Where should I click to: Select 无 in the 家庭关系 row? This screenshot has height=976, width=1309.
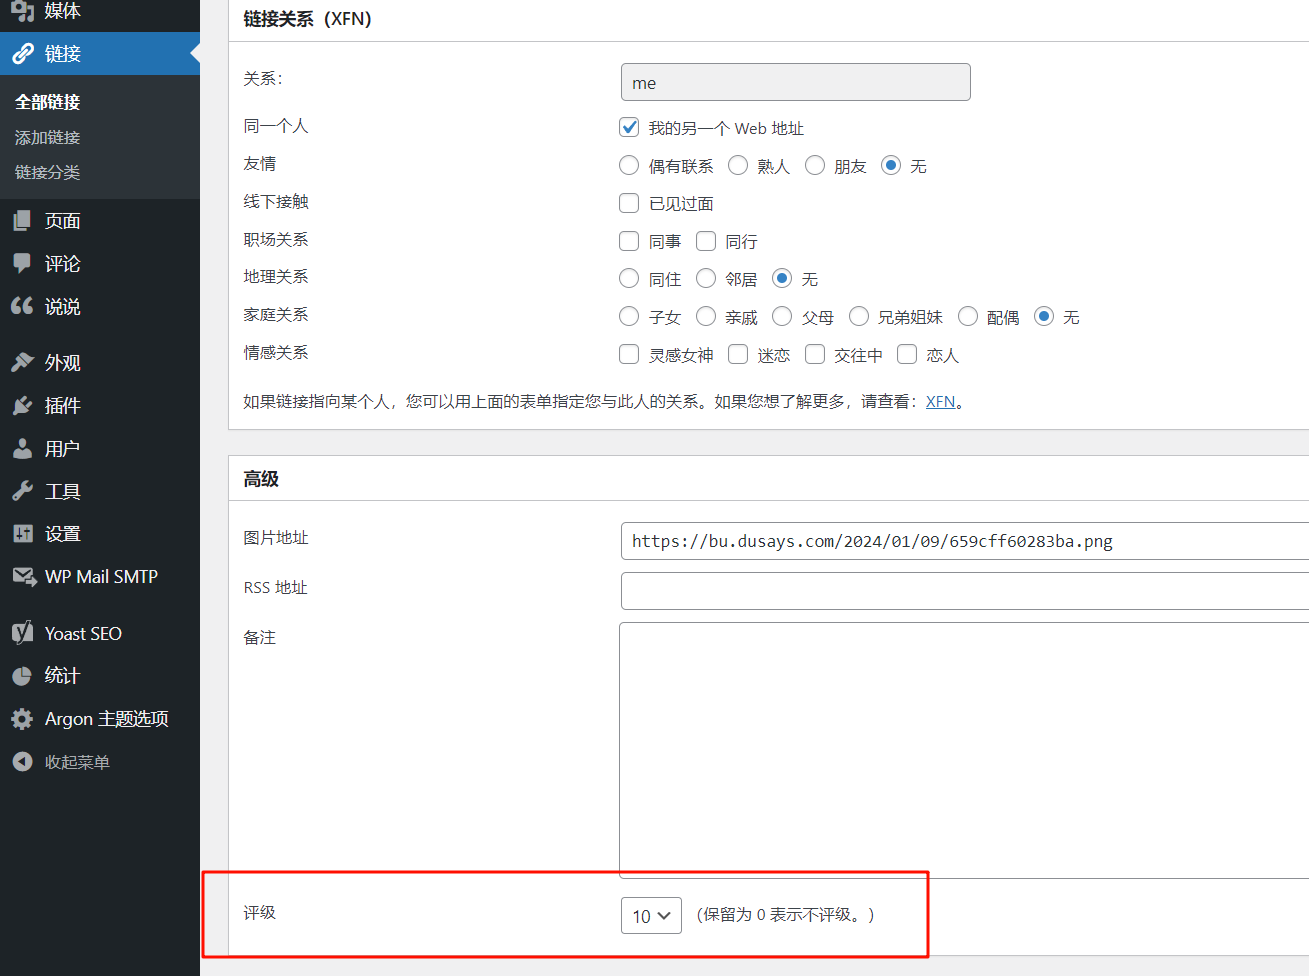coord(1044,316)
